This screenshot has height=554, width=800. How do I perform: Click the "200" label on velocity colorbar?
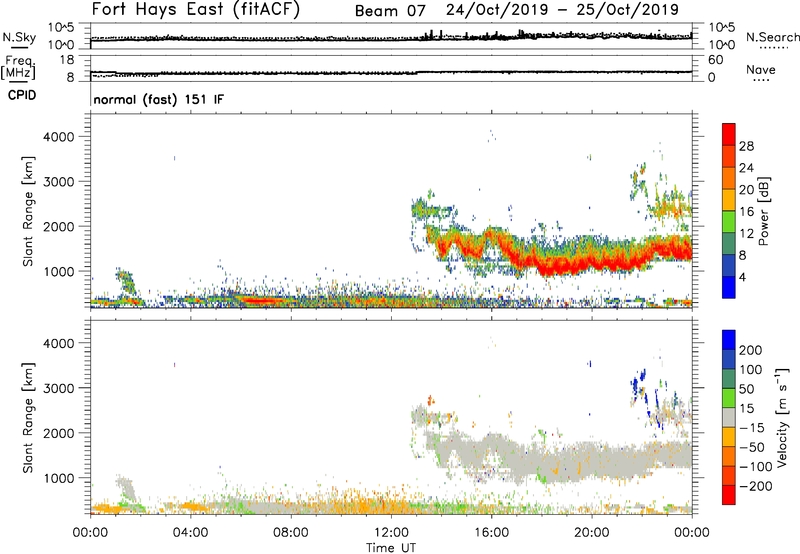click(751, 350)
